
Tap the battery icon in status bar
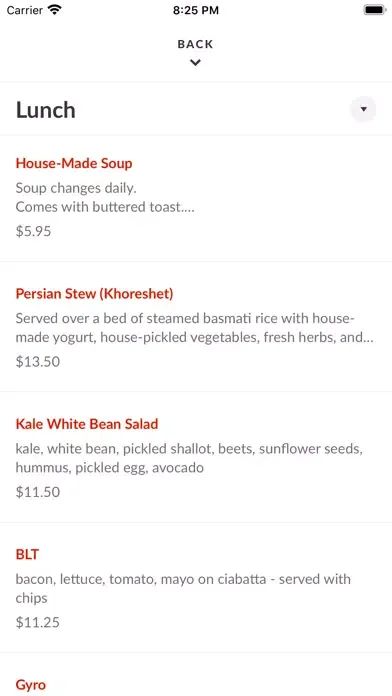coord(375,10)
